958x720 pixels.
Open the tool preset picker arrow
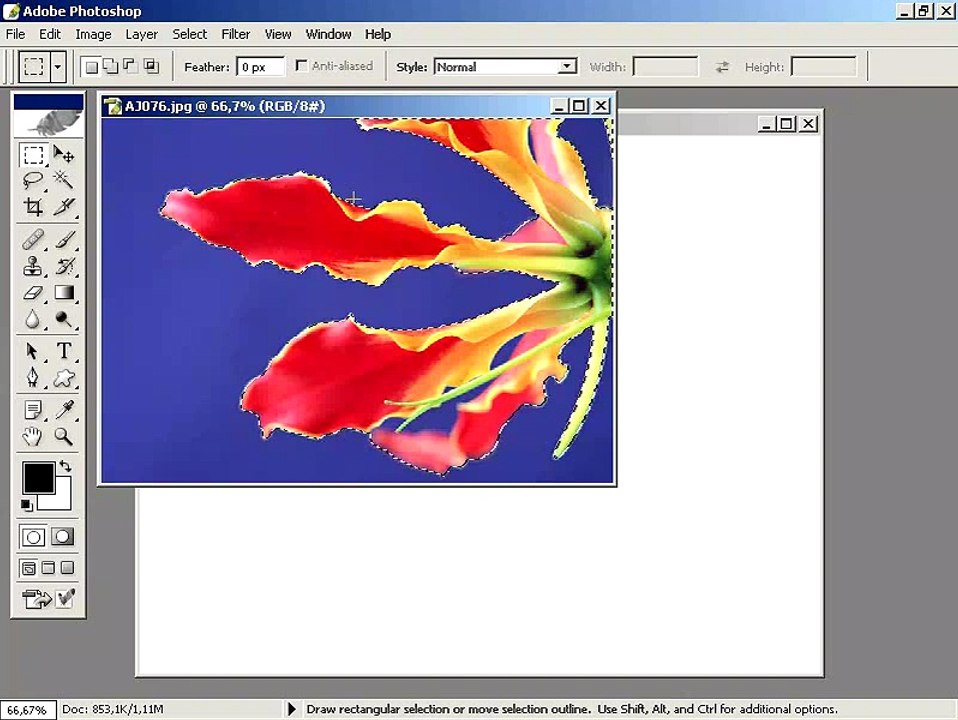(57, 66)
